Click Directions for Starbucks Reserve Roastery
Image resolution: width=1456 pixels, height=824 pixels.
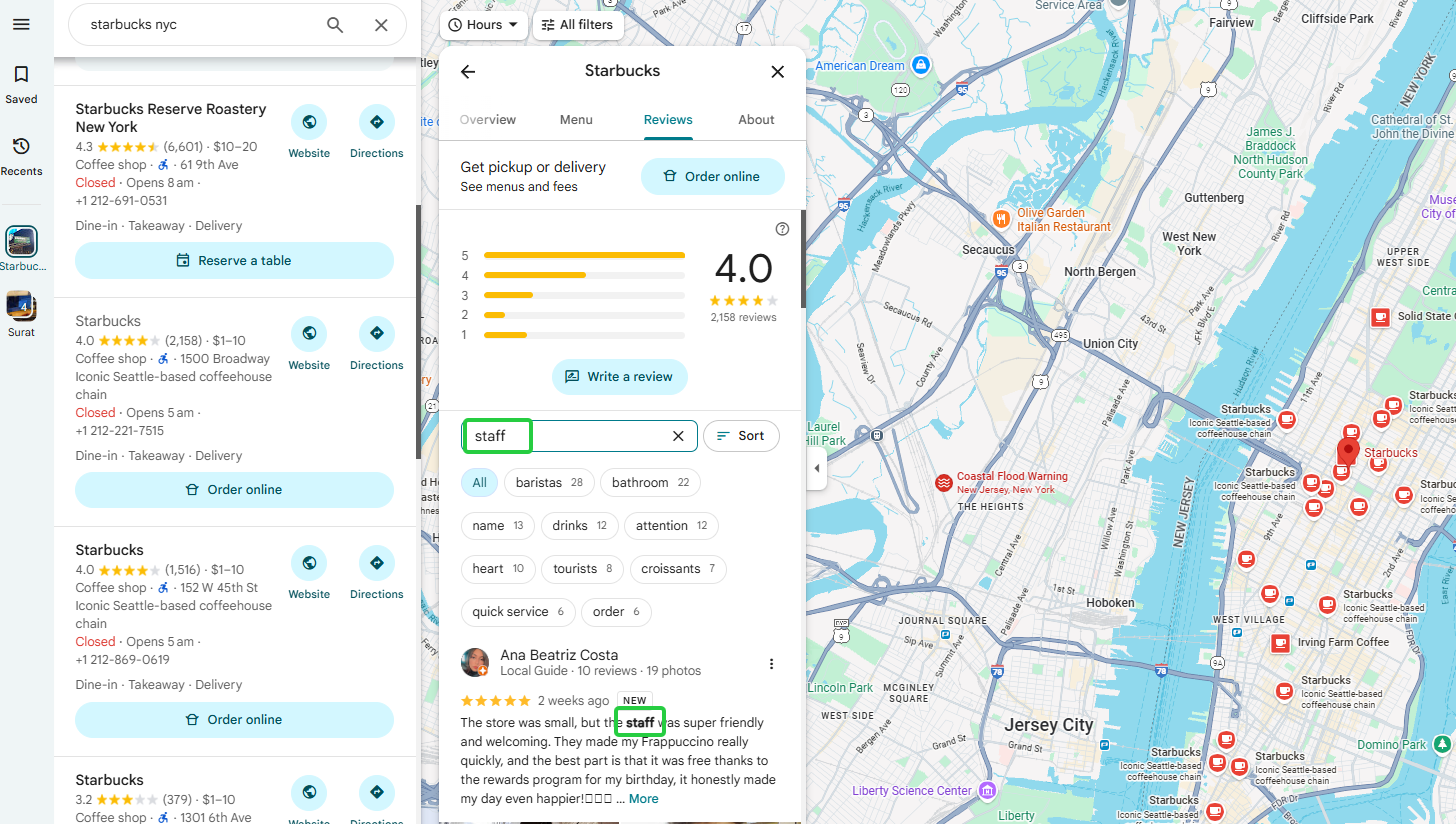[x=376, y=122]
